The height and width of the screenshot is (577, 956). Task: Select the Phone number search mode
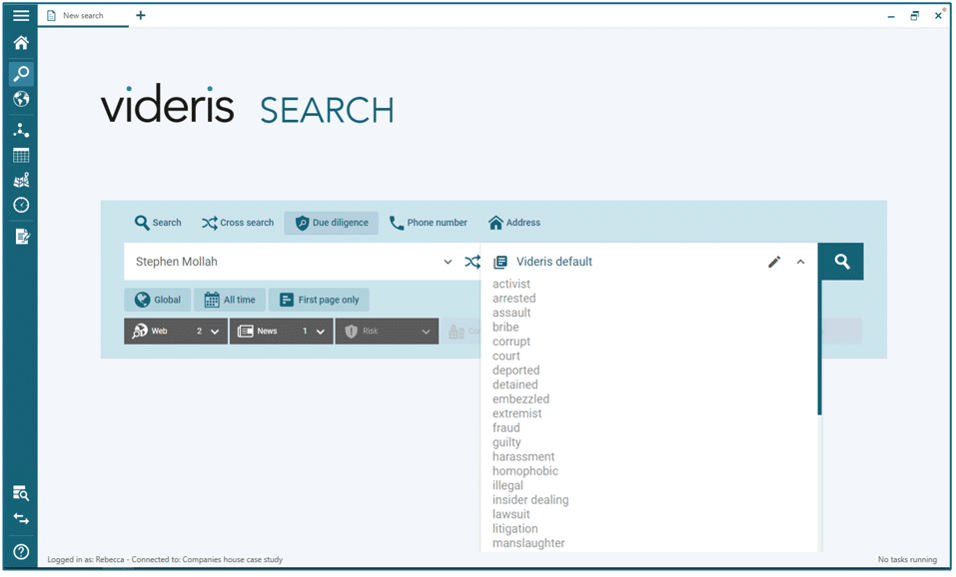pos(428,223)
